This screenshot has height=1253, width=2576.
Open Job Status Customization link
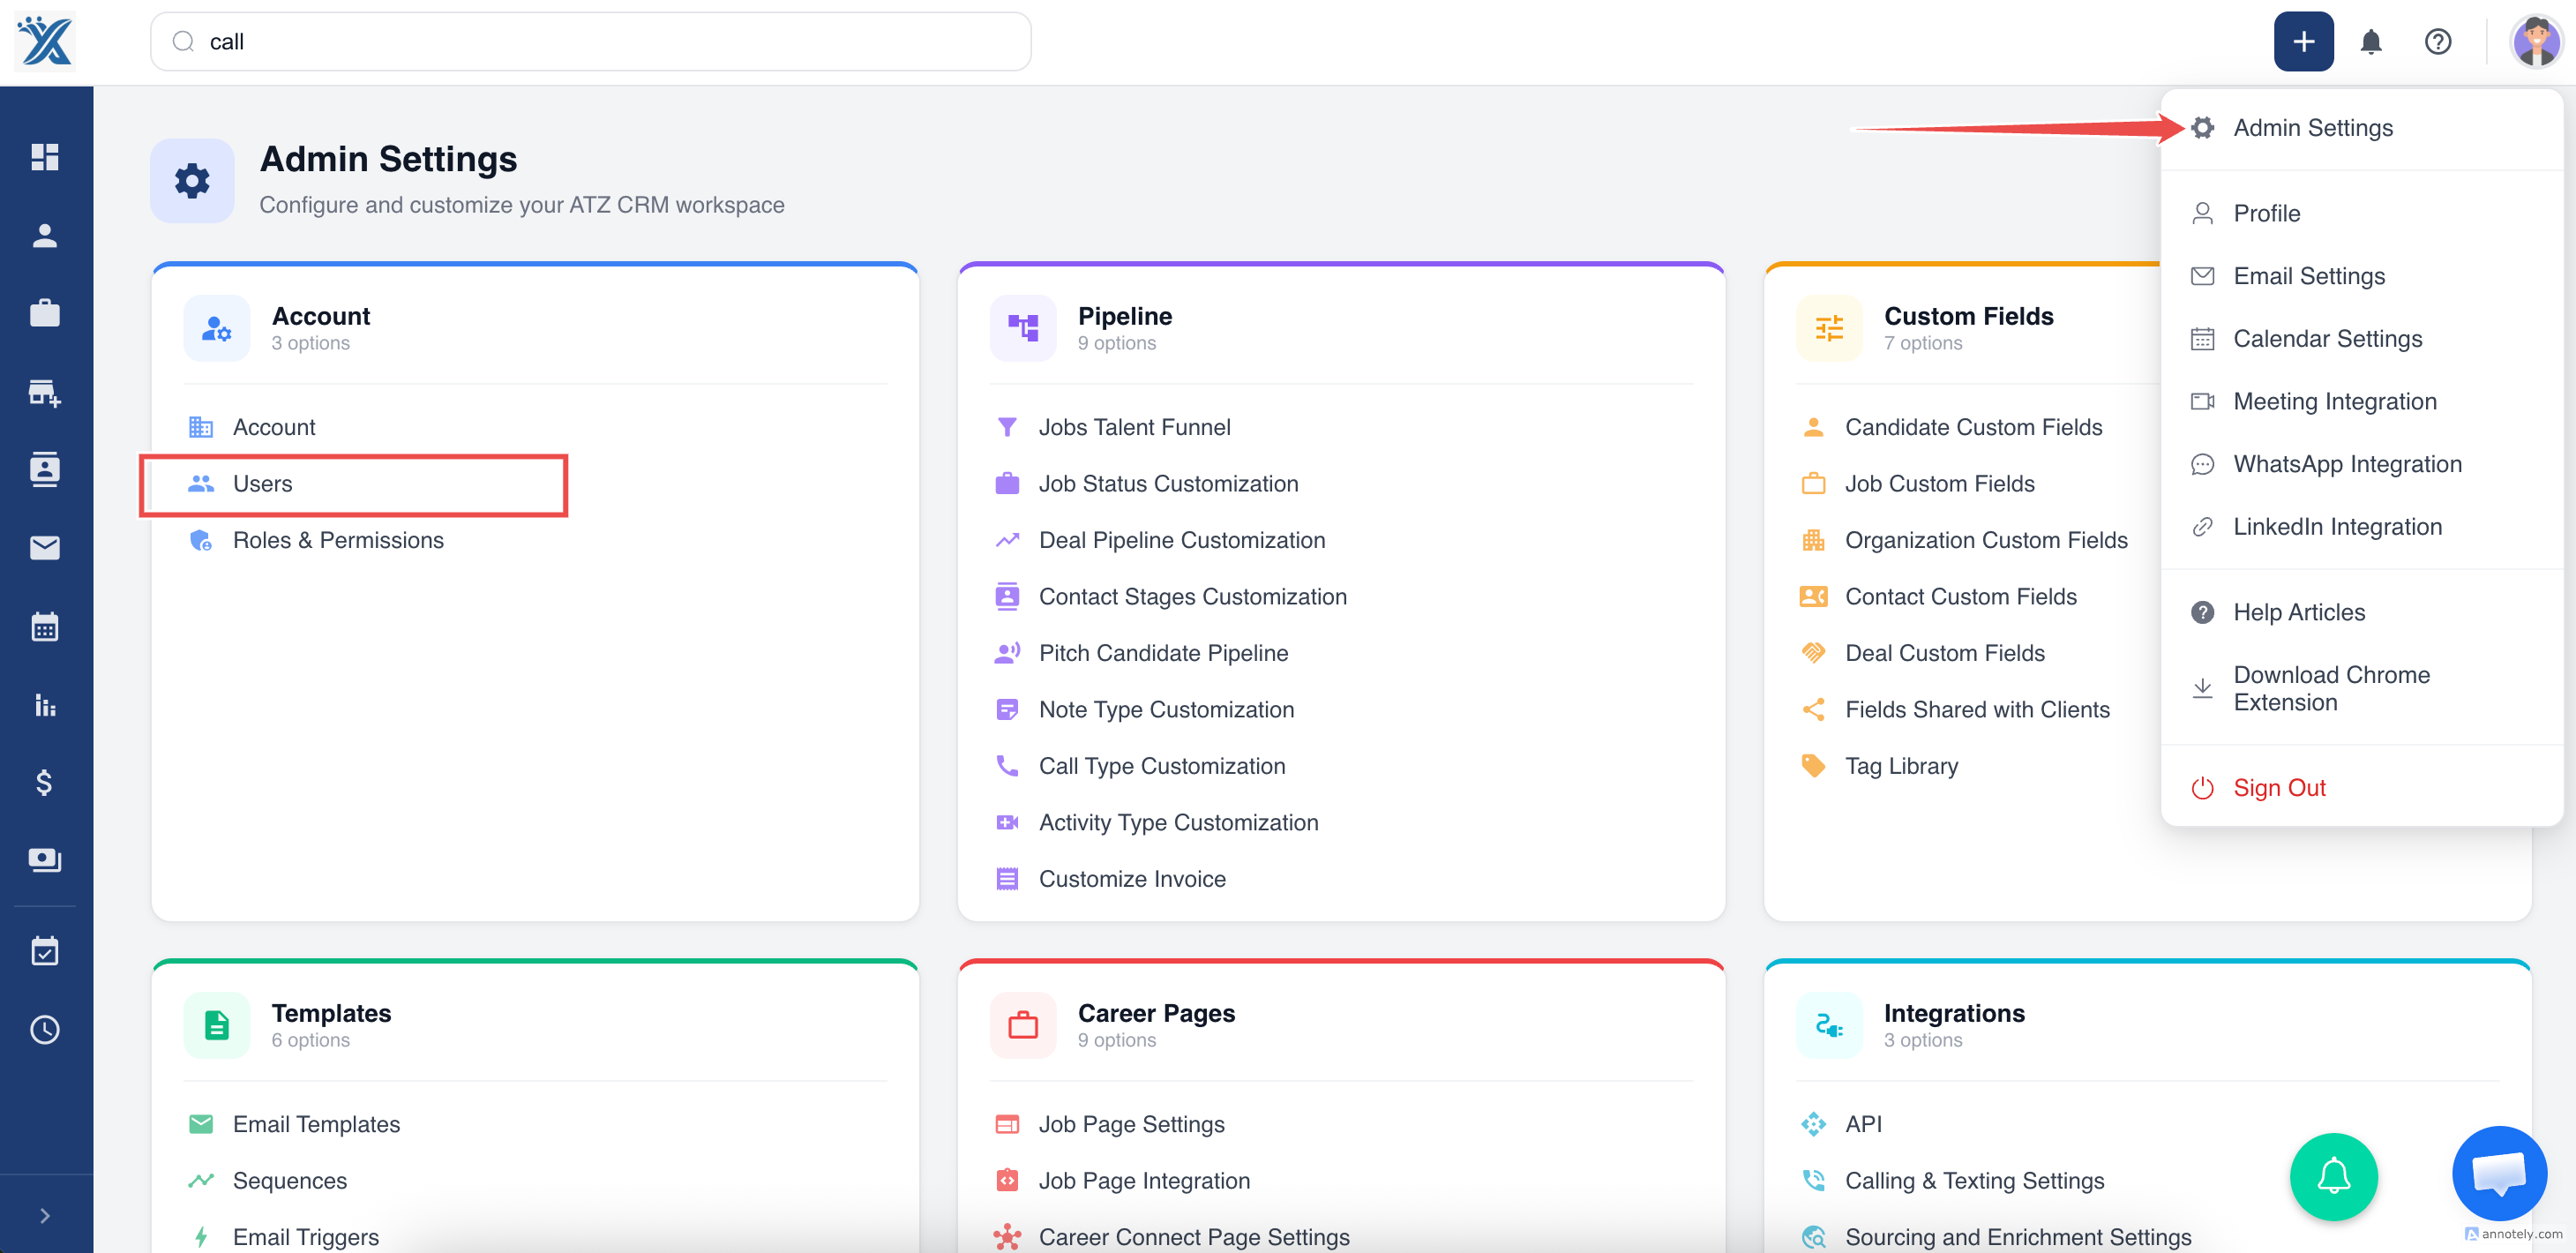coord(1168,484)
